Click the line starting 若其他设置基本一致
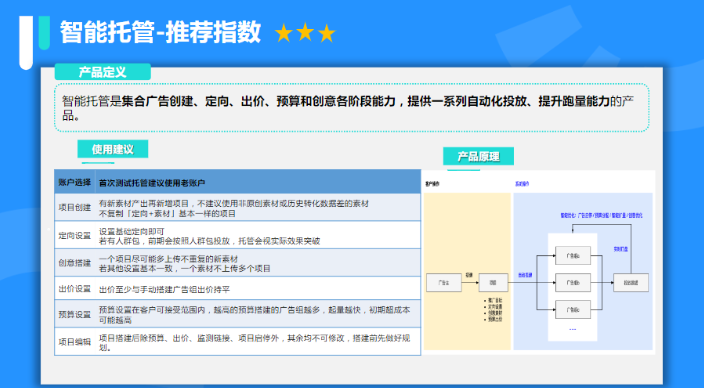The image size is (704, 388). click(x=185, y=269)
